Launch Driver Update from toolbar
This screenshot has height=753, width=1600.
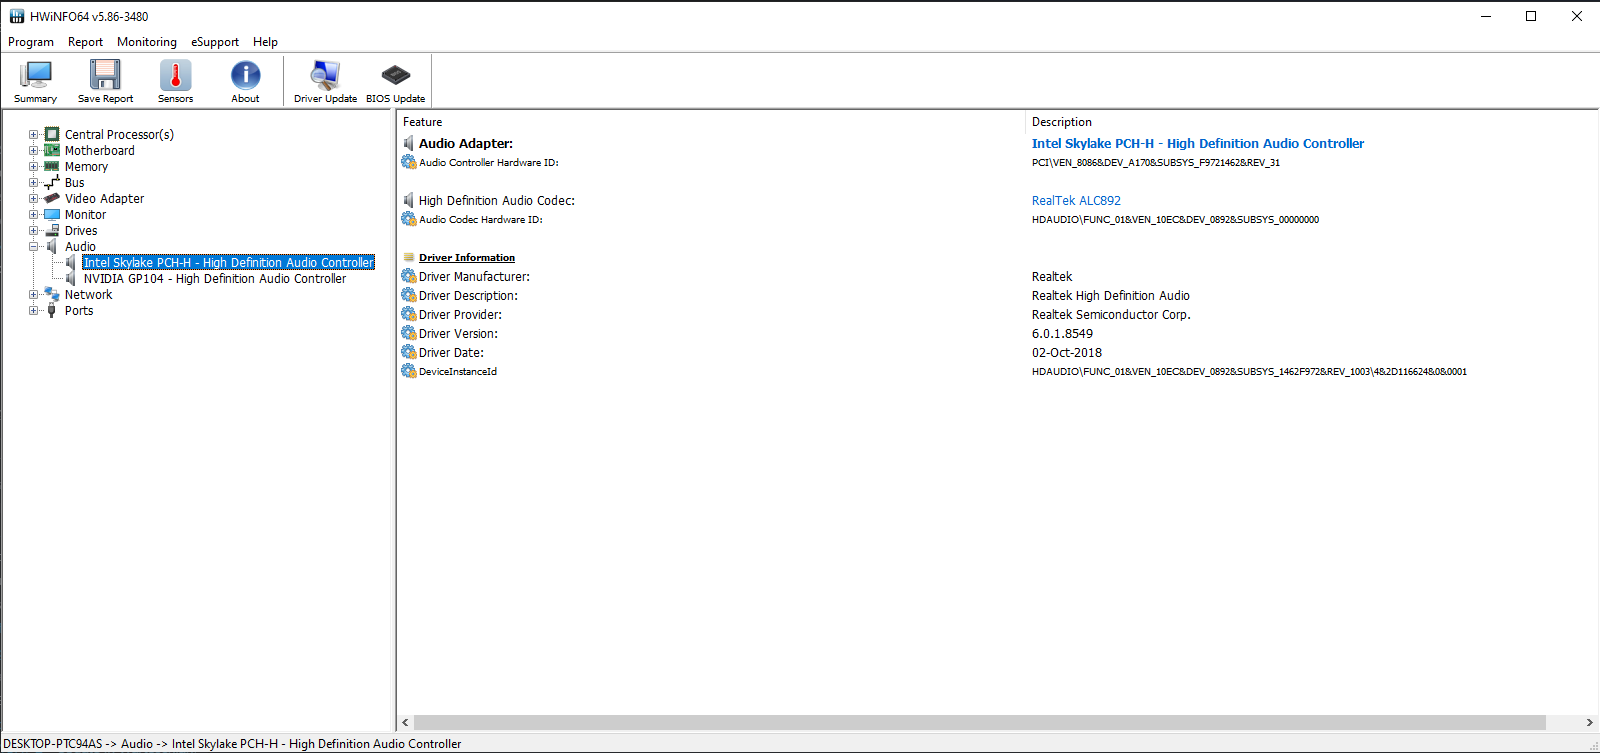pos(325,75)
